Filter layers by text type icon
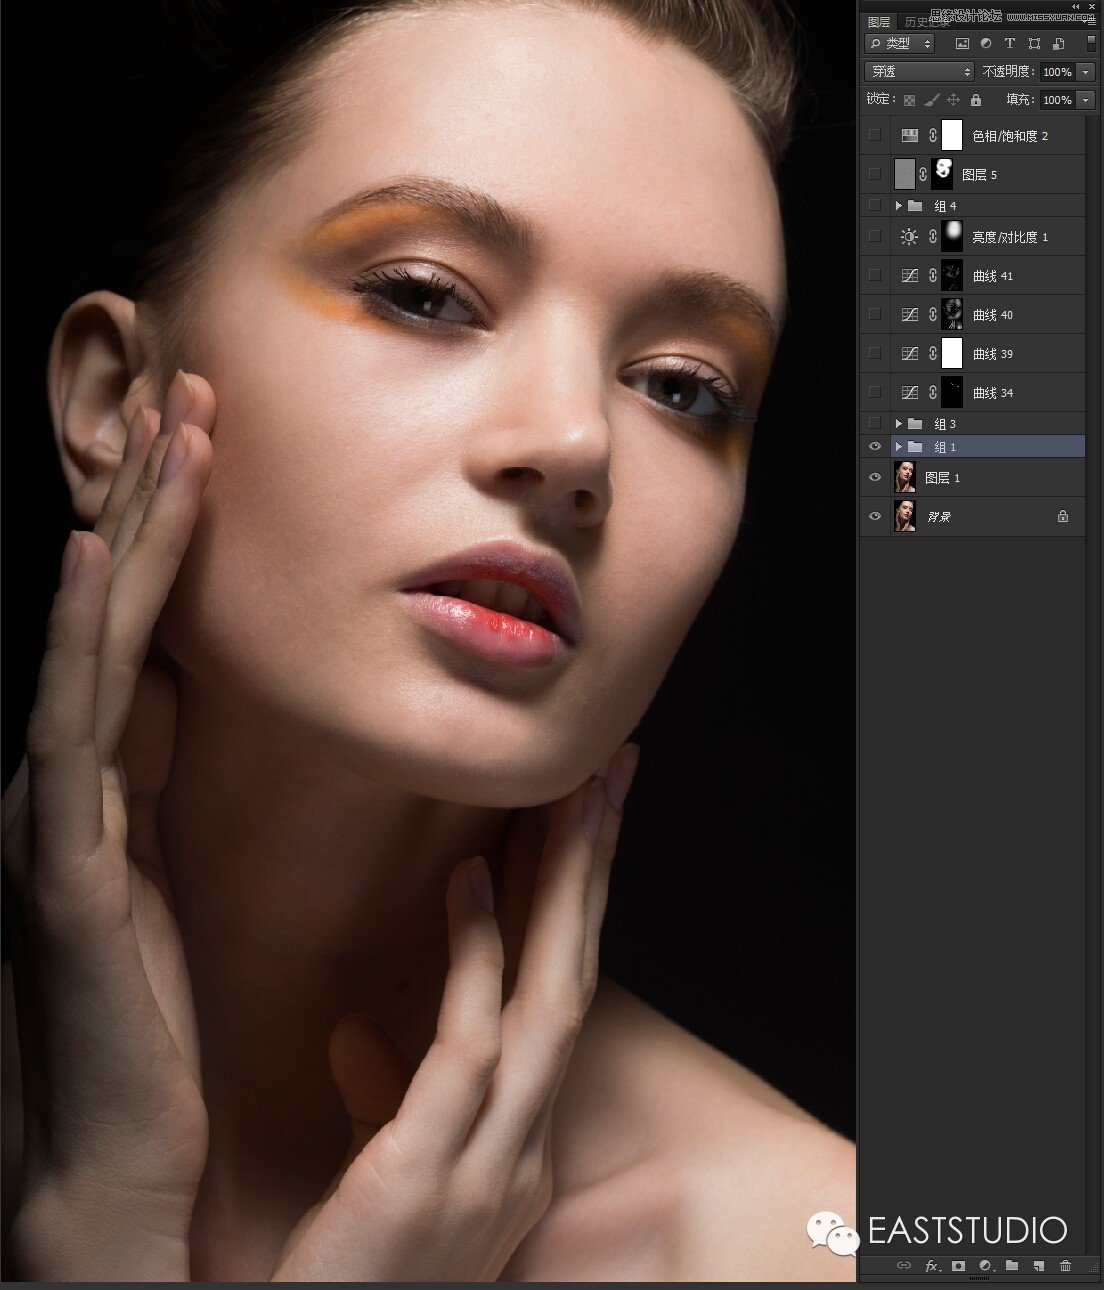1104x1290 pixels. tap(1010, 44)
